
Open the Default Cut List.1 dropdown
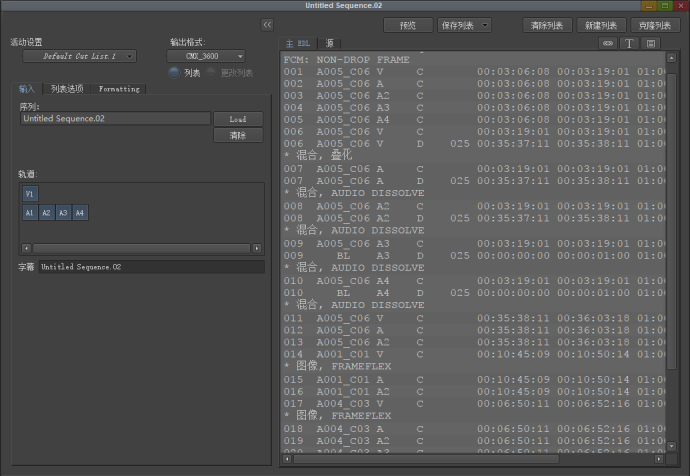[80, 57]
